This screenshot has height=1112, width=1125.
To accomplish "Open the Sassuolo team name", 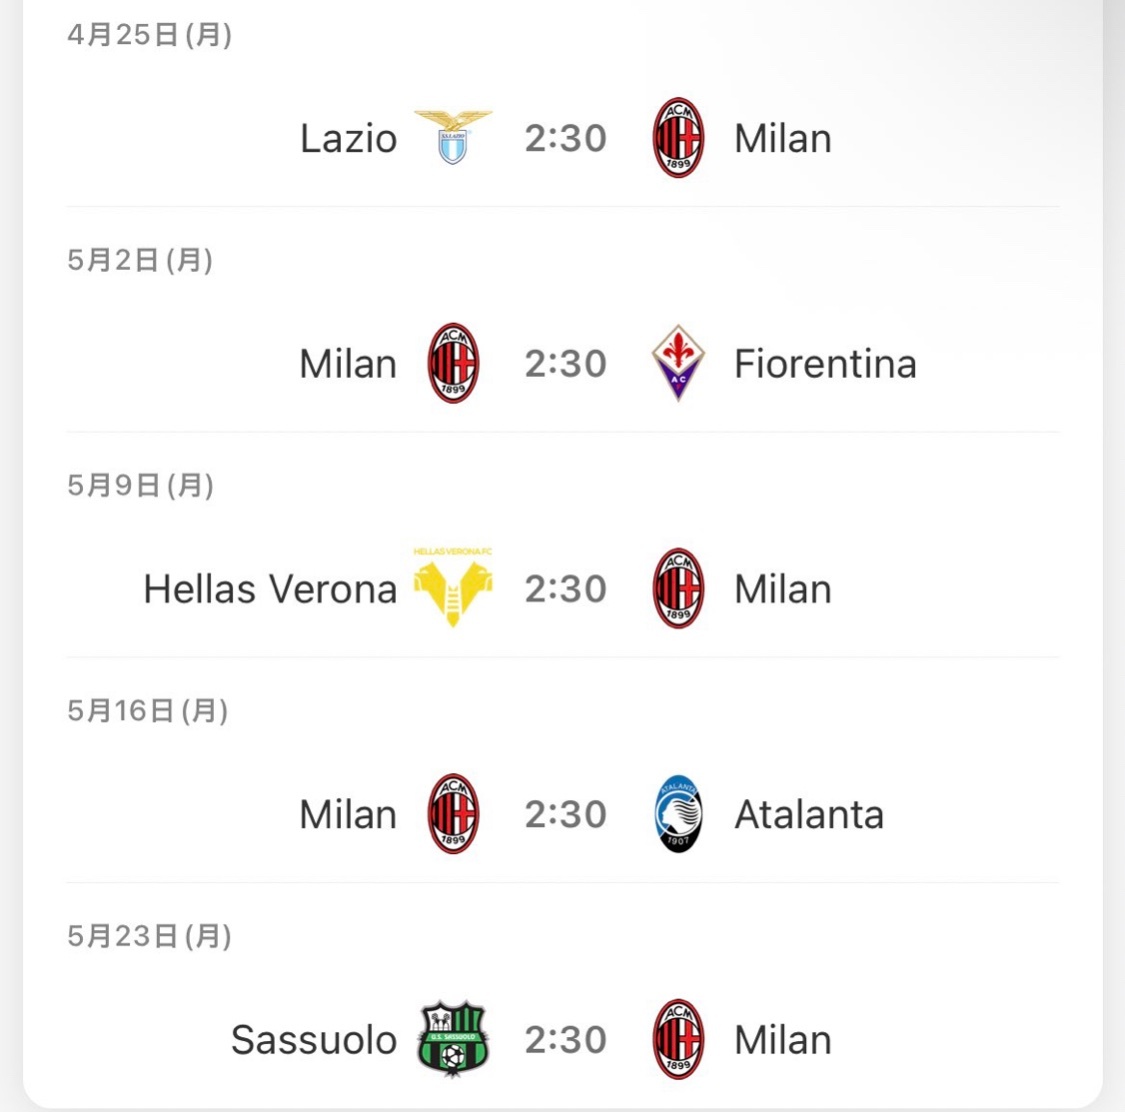I will coord(314,1040).
